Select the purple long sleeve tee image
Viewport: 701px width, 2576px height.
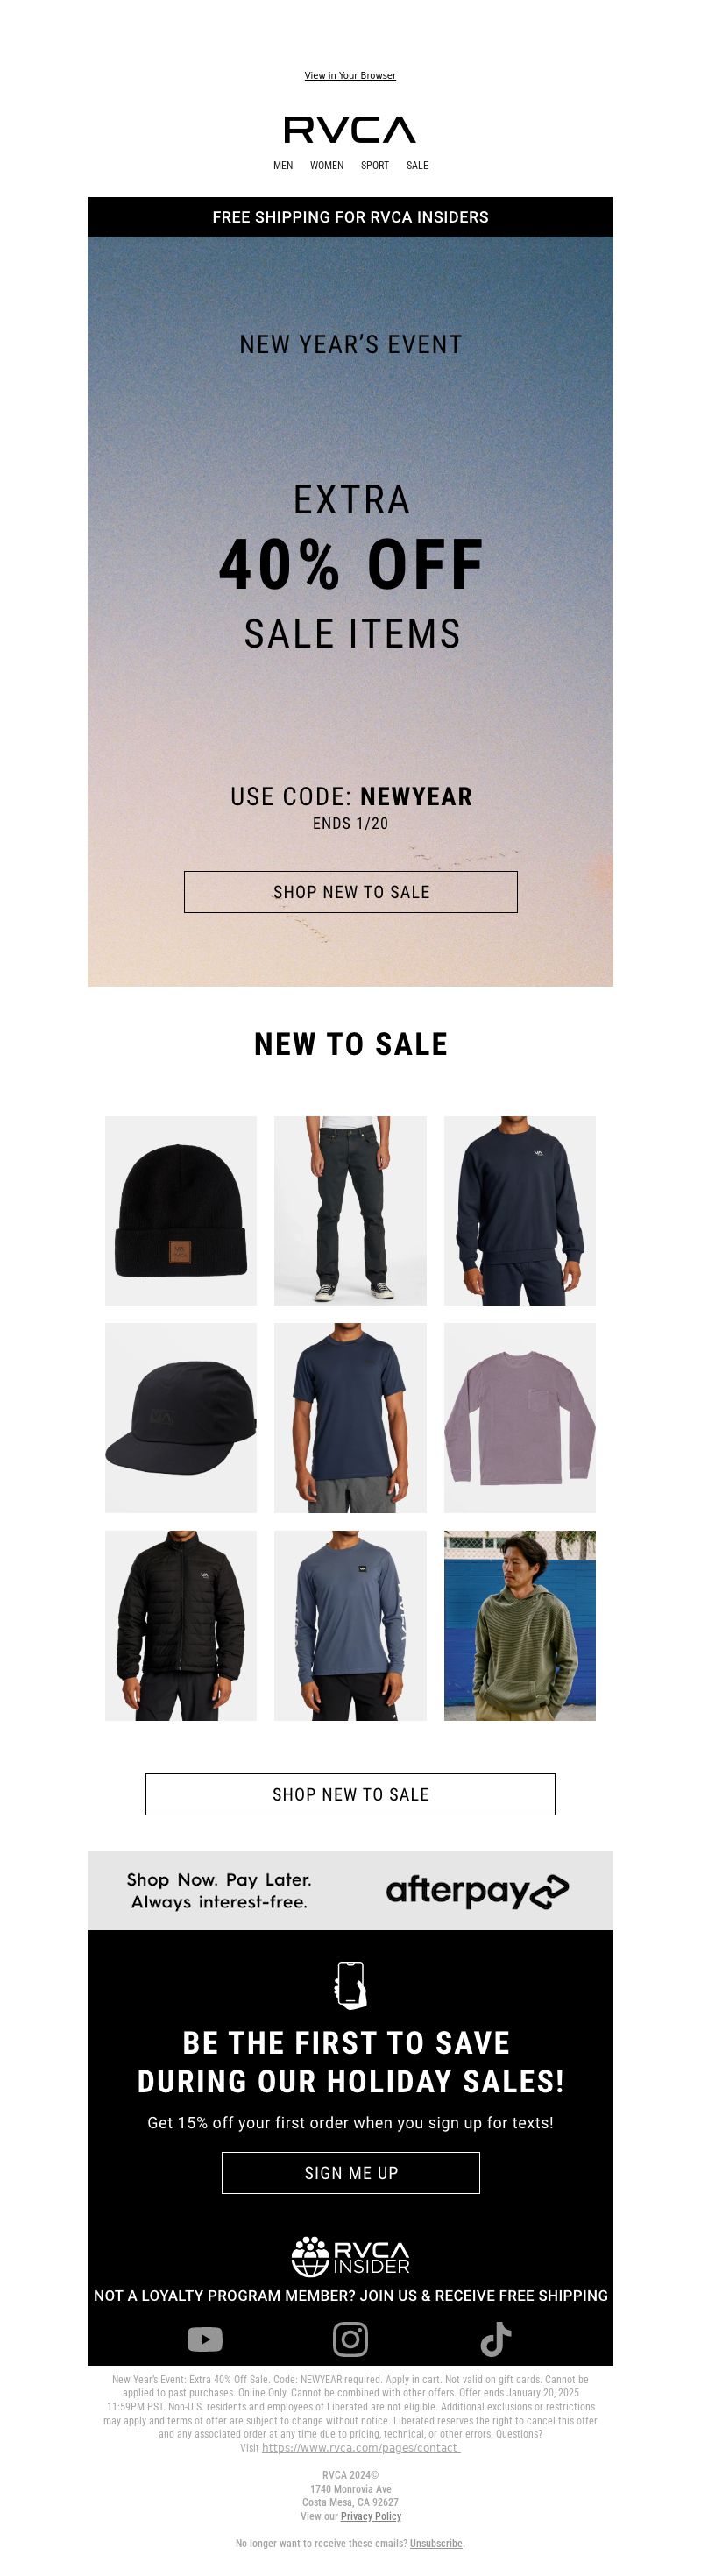(520, 1418)
